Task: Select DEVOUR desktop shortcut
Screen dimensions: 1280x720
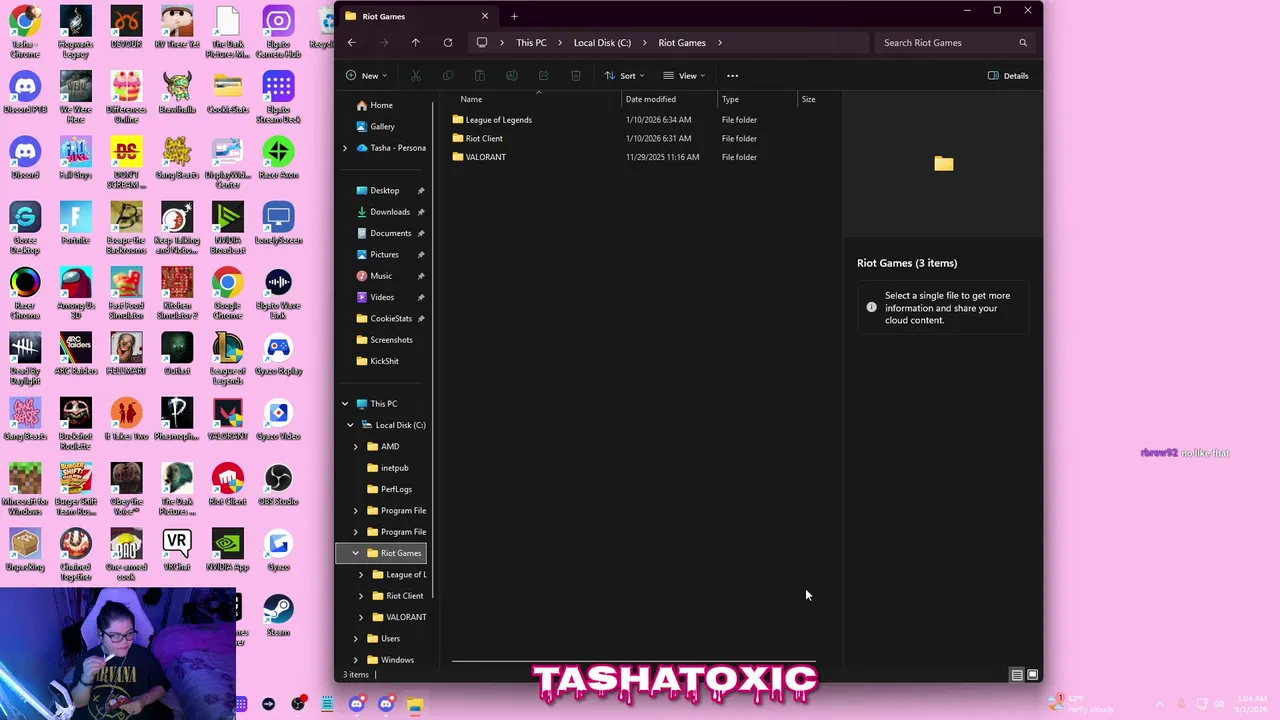Action: click(x=126, y=28)
